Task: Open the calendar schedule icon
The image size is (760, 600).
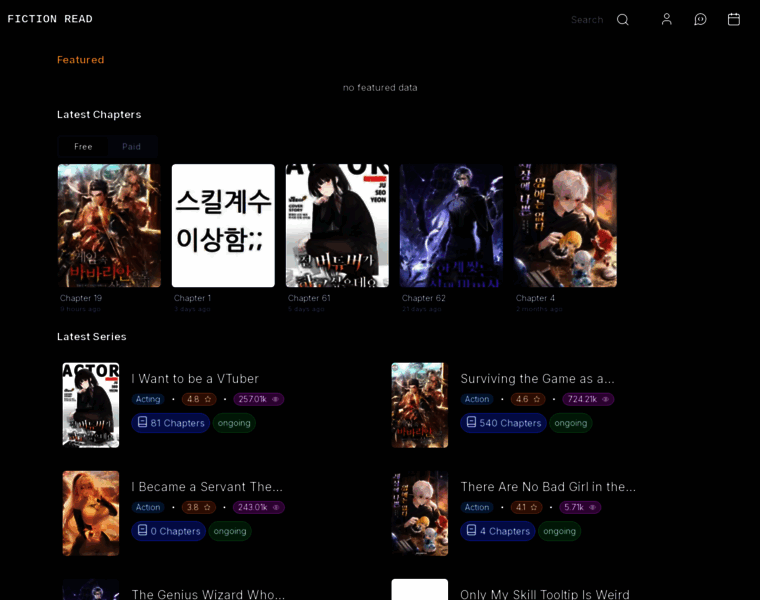Action: (x=733, y=19)
